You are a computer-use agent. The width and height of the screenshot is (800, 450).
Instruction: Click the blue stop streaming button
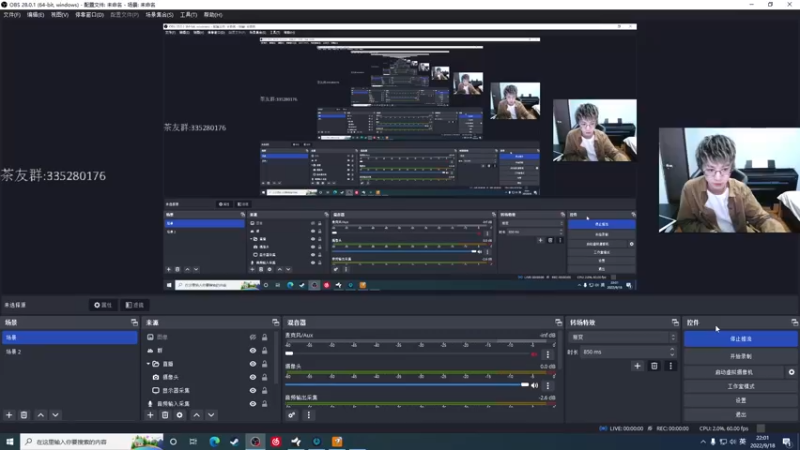740,339
